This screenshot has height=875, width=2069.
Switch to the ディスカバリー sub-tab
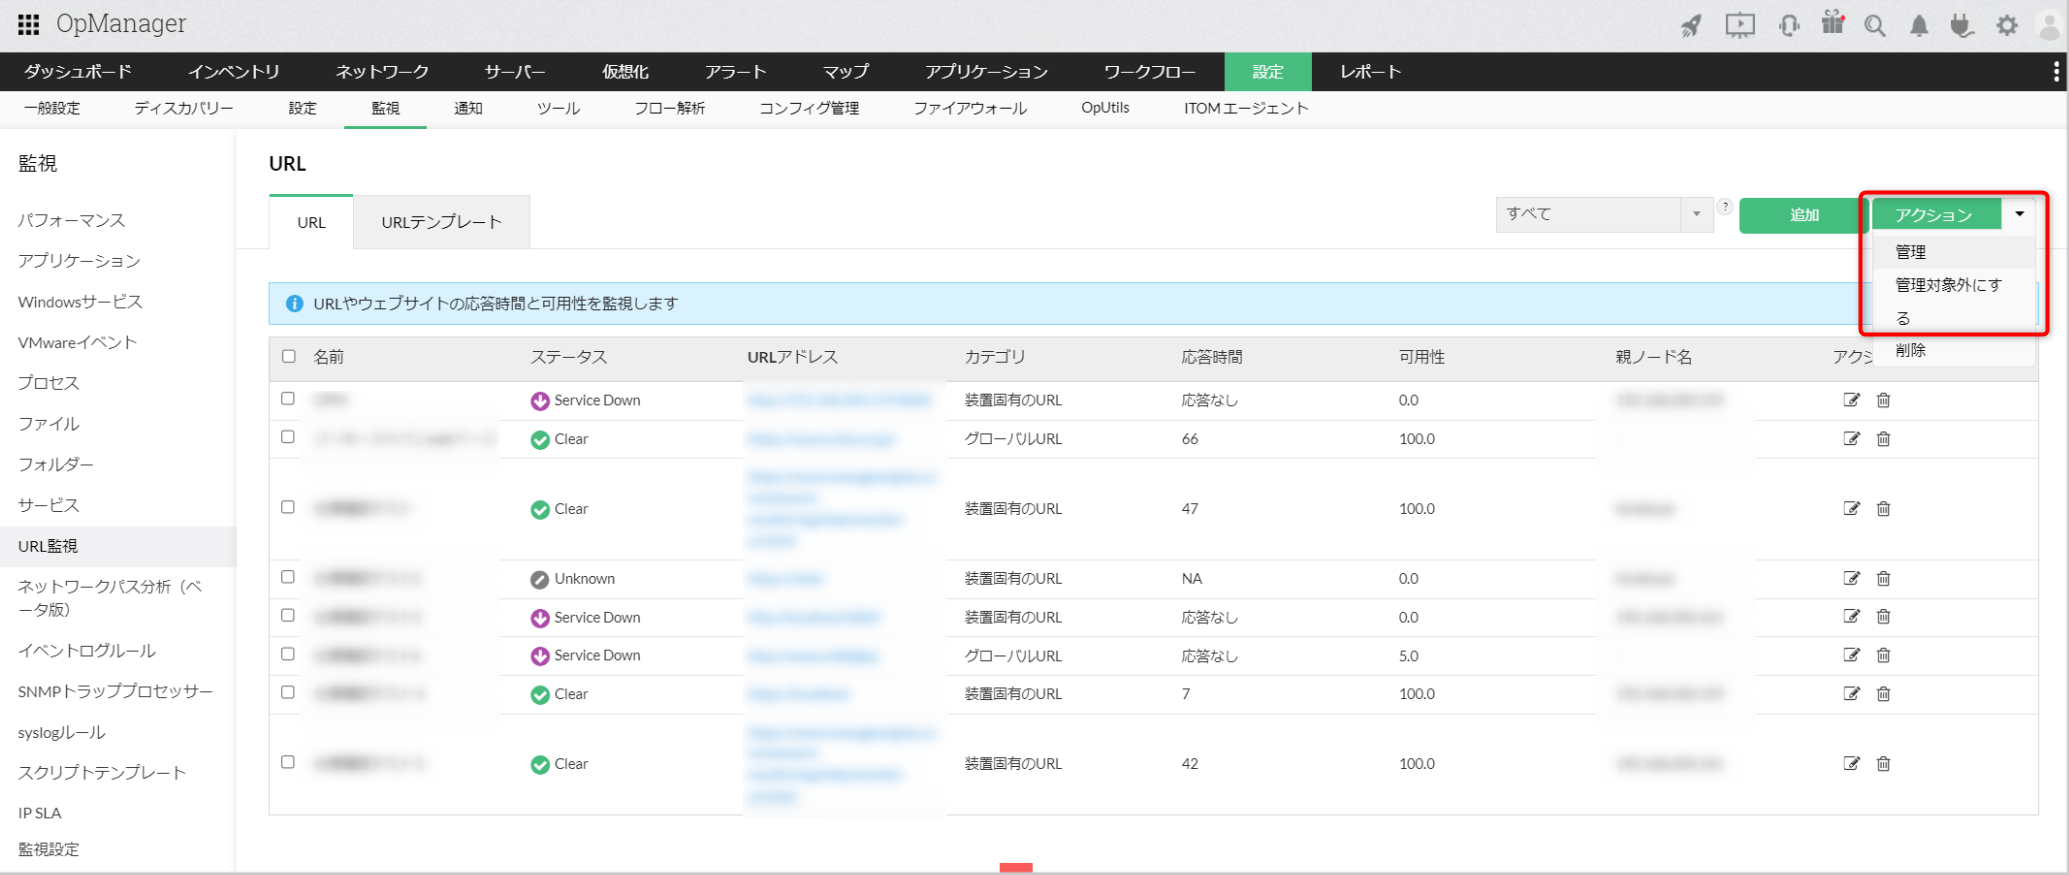(184, 108)
